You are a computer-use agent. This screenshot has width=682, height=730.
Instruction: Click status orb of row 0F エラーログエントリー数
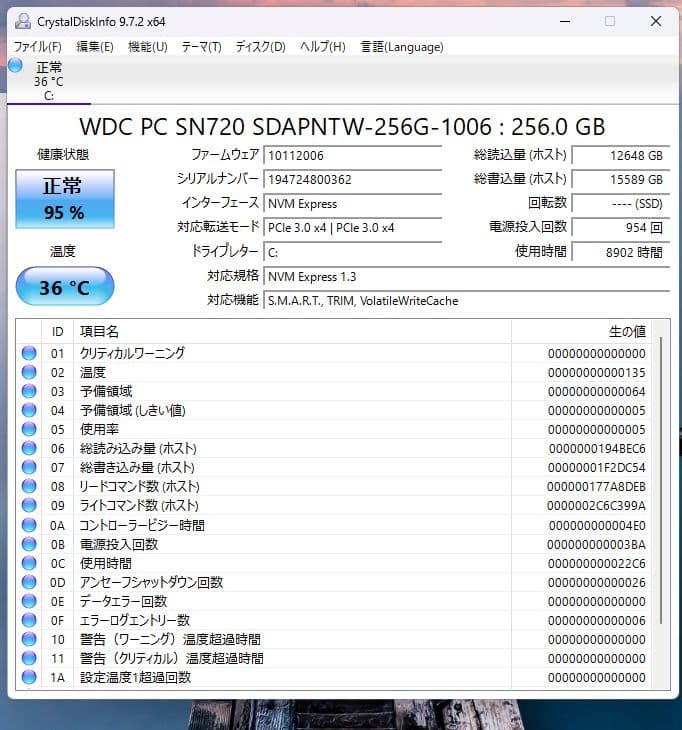[29, 621]
